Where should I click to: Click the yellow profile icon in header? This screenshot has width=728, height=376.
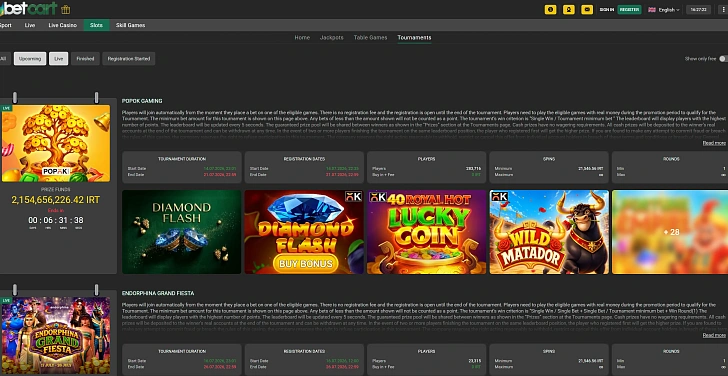point(569,9)
